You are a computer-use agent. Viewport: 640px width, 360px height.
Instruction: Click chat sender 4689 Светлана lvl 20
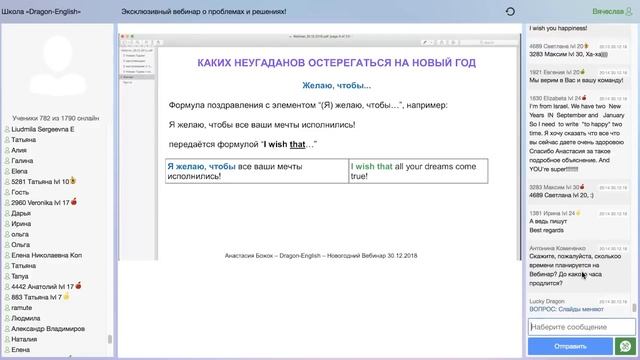pyautogui.click(x=557, y=46)
